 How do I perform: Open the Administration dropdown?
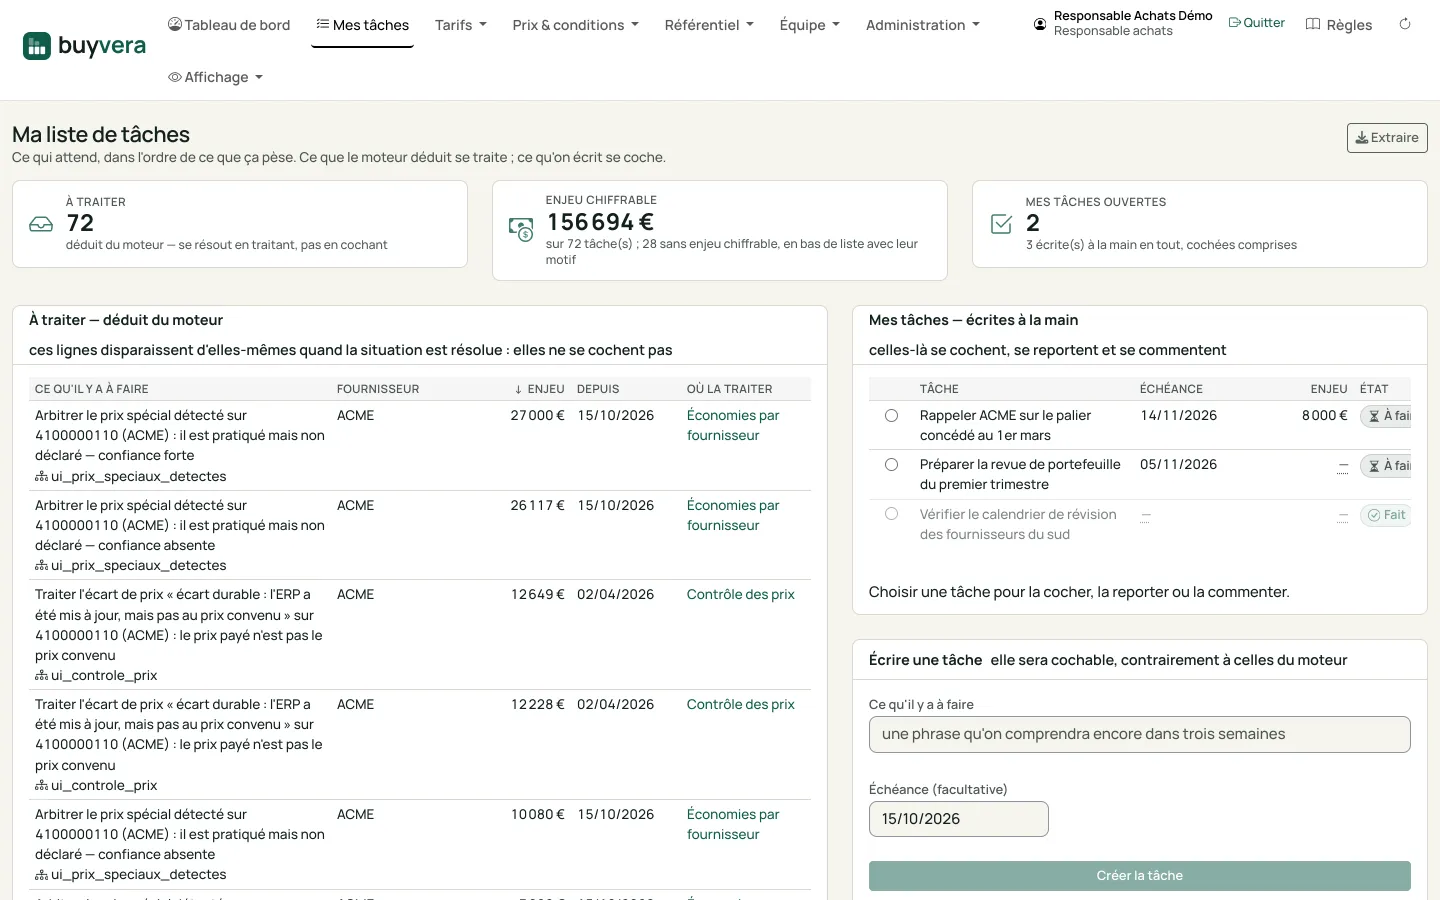click(923, 25)
